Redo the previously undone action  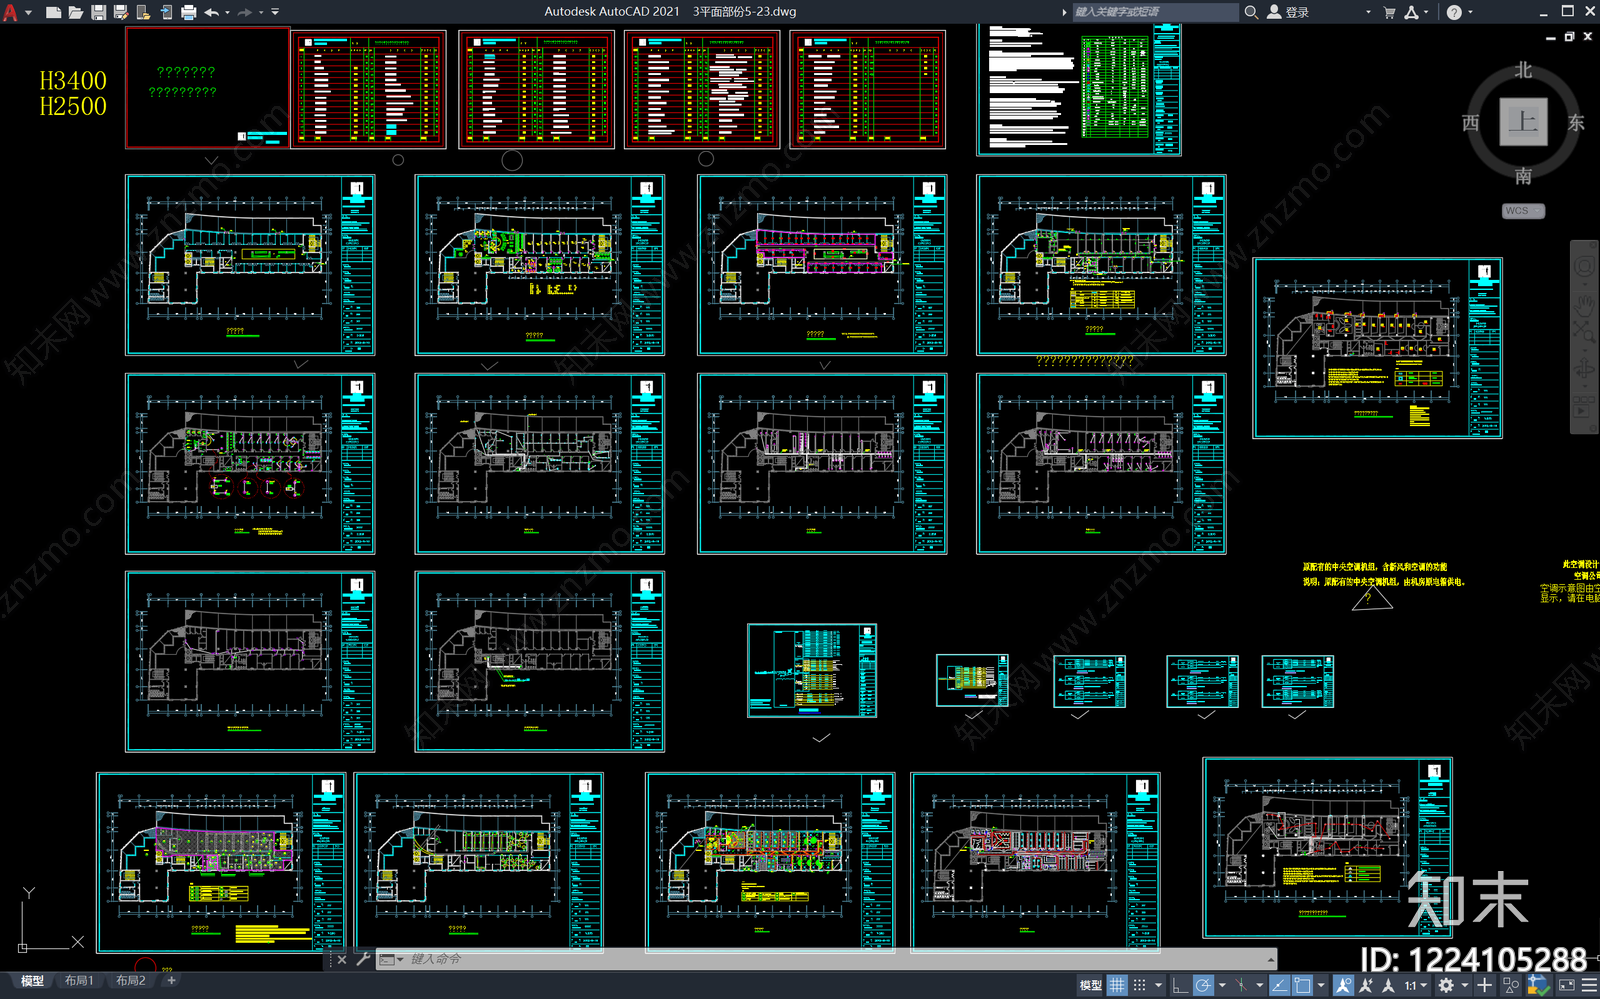pyautogui.click(x=245, y=12)
